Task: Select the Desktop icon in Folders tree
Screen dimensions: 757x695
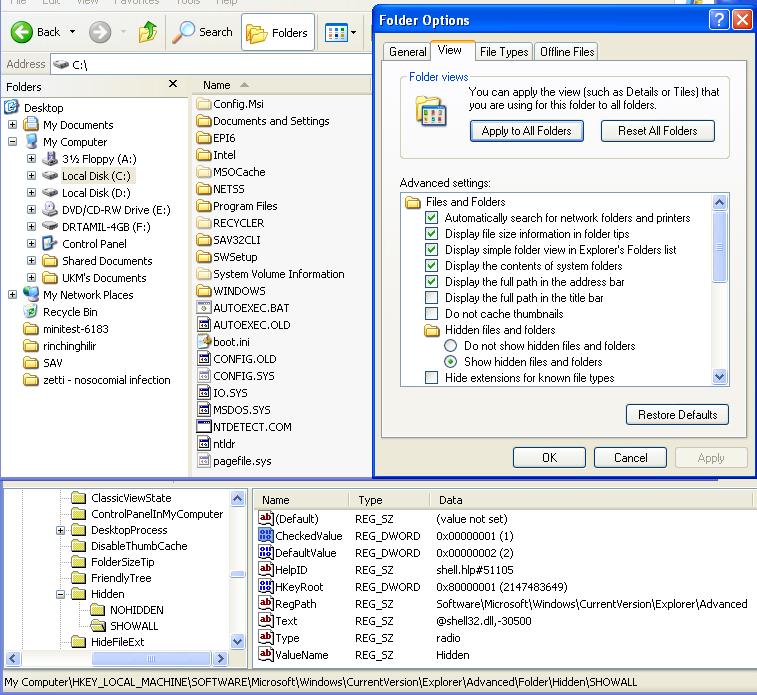Action: [12, 107]
